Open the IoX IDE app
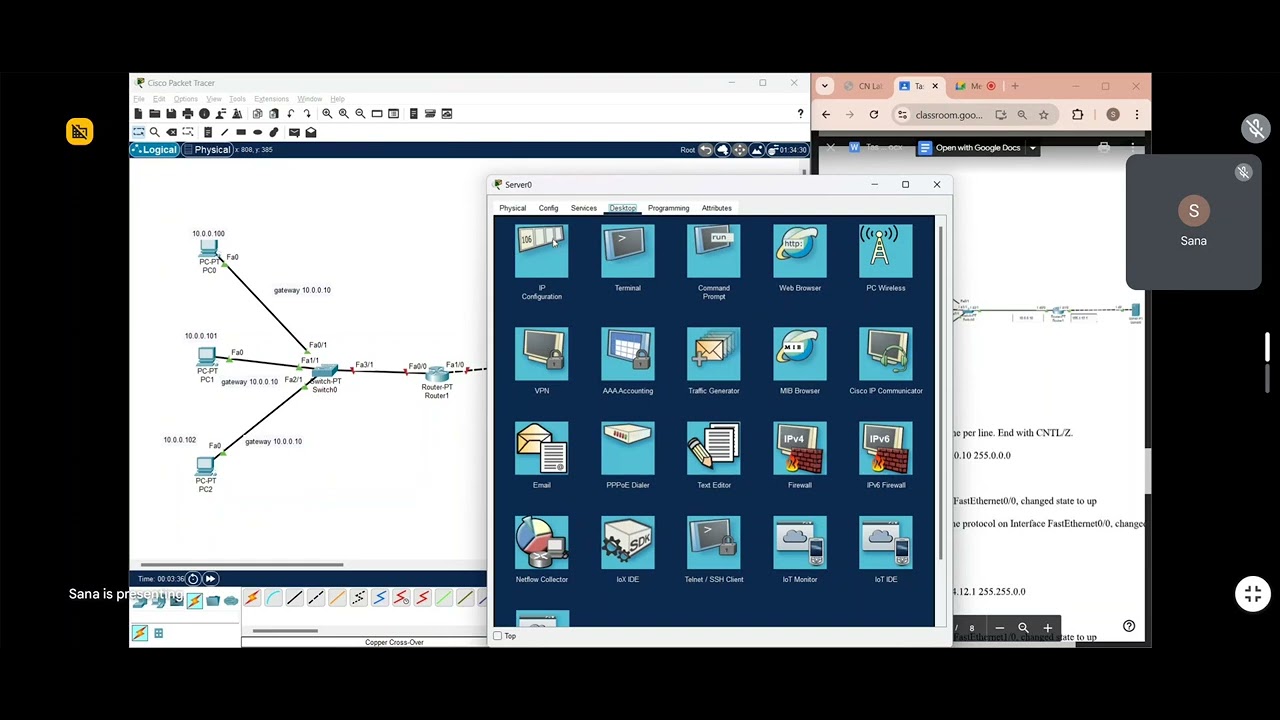Screen dimensions: 1280x720 (627, 543)
